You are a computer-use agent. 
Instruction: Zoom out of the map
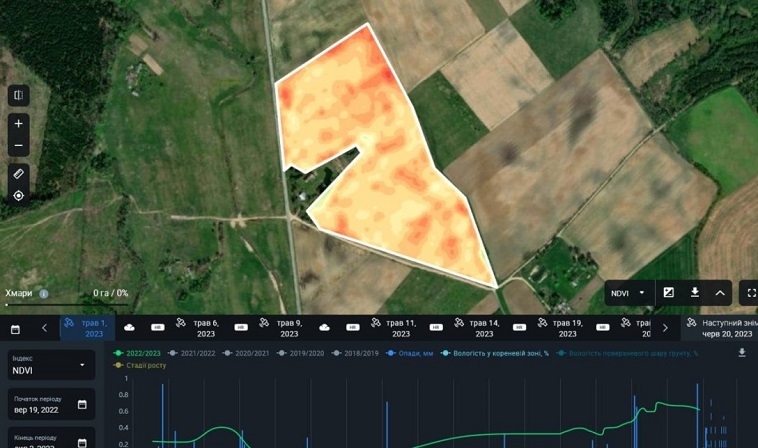pyautogui.click(x=18, y=145)
